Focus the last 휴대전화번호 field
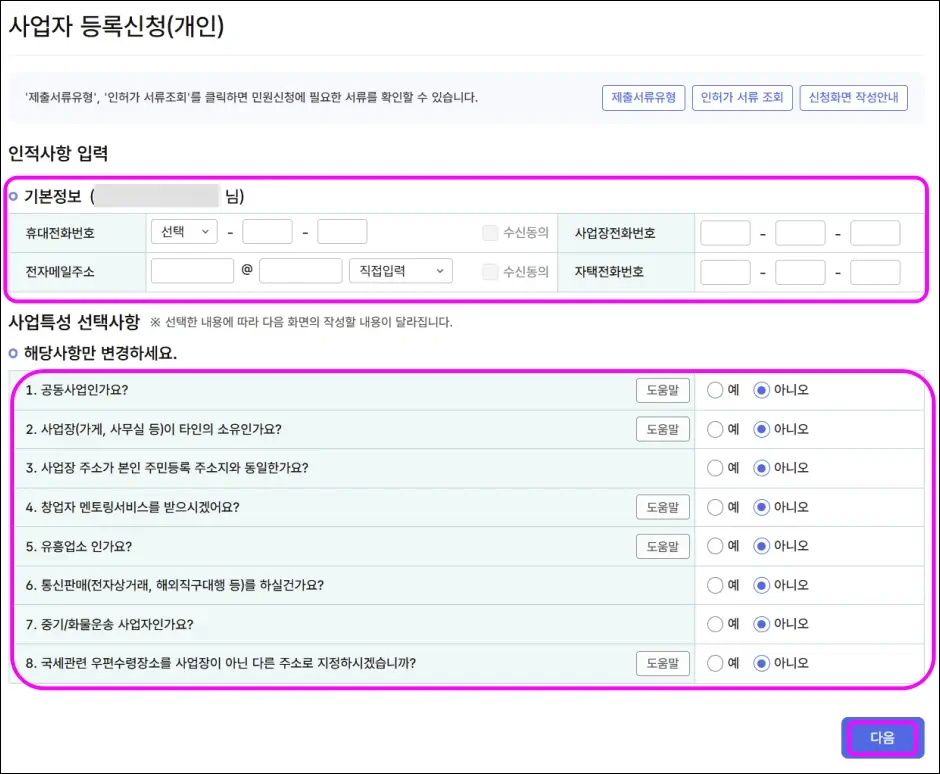The width and height of the screenshot is (940, 774). pyautogui.click(x=342, y=231)
